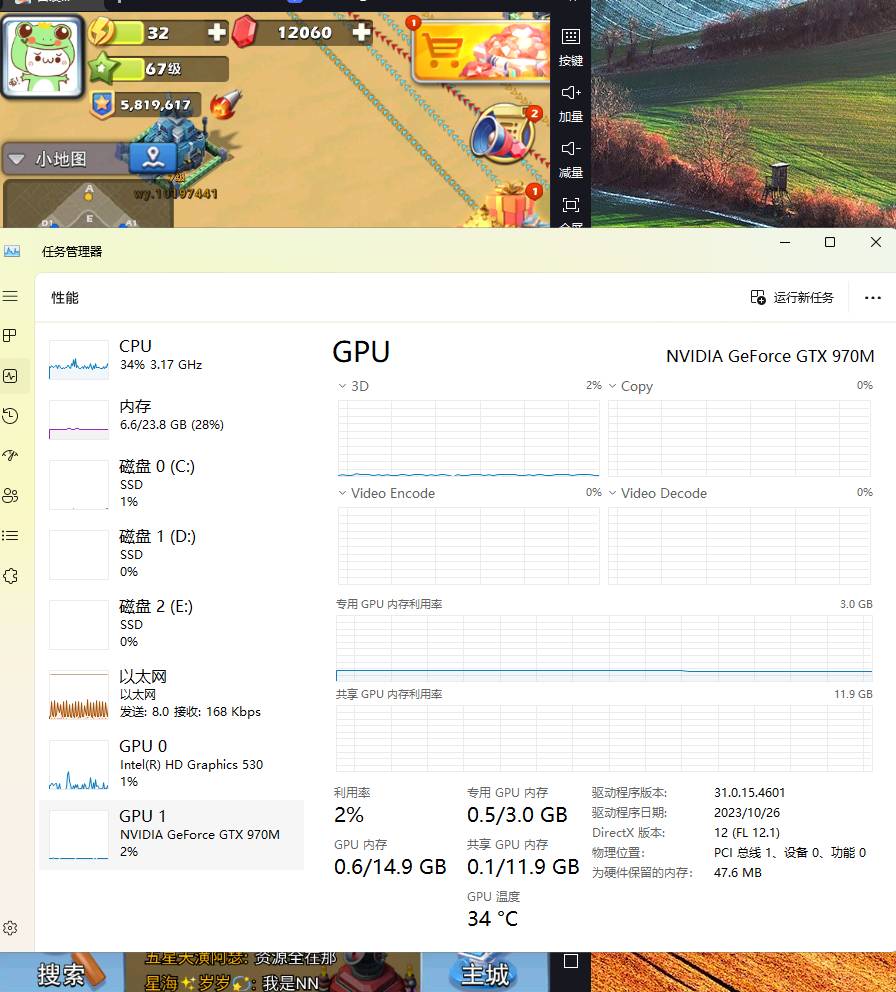The image size is (896, 992).
Task: Expand the Video Encode graph dropdown
Action: pyautogui.click(x=344, y=493)
